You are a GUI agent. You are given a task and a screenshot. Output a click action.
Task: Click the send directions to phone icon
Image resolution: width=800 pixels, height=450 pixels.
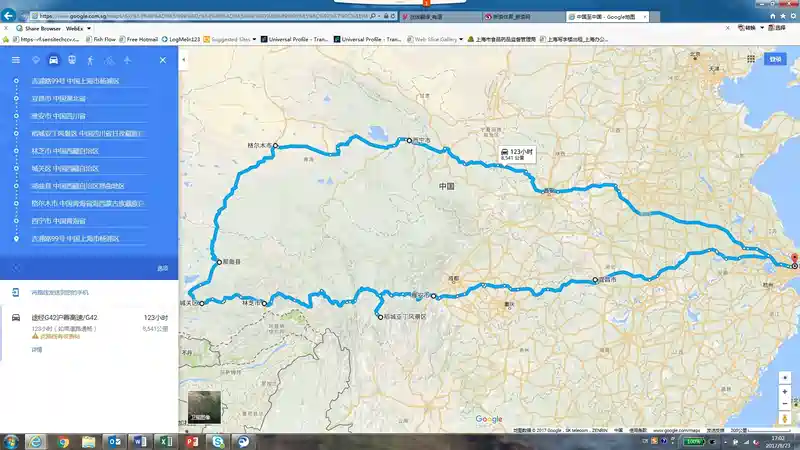pos(16,292)
